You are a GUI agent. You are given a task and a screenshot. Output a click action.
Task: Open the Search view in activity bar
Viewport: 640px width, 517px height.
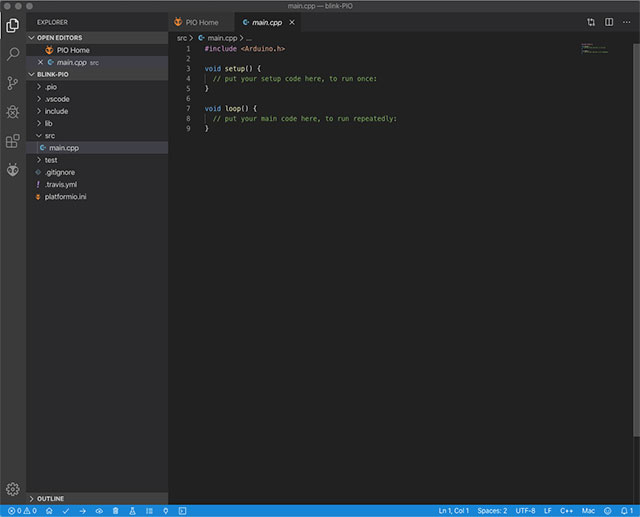coord(13,54)
